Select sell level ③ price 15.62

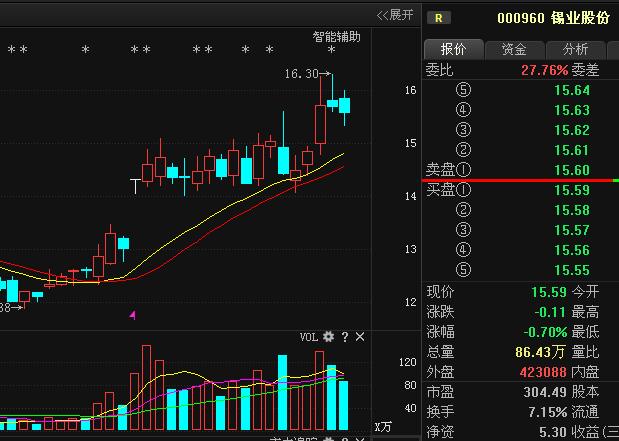pos(572,130)
